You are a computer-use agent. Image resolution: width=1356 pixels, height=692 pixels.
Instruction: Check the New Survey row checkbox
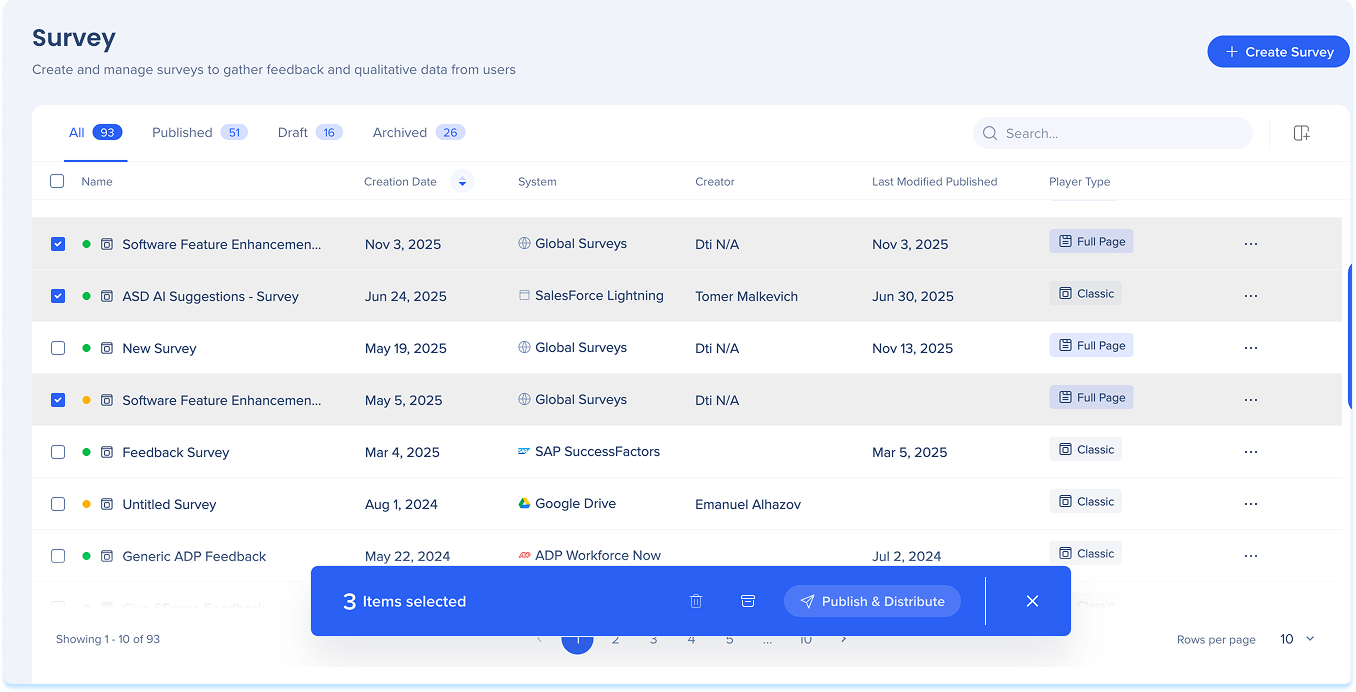(x=58, y=348)
